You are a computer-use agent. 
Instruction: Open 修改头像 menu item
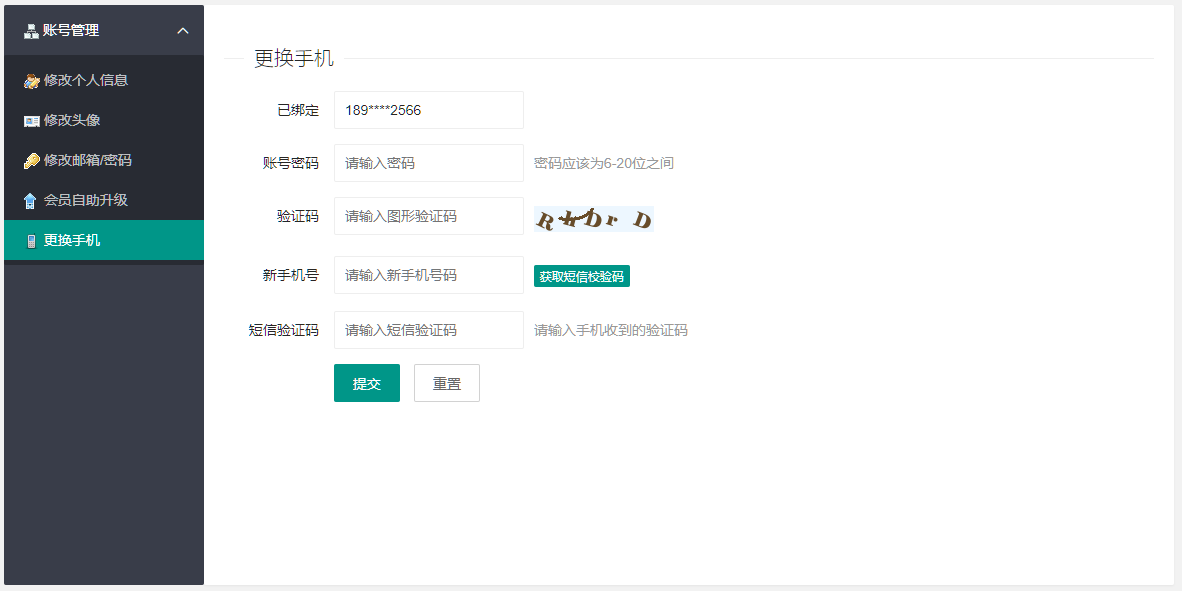pos(104,120)
